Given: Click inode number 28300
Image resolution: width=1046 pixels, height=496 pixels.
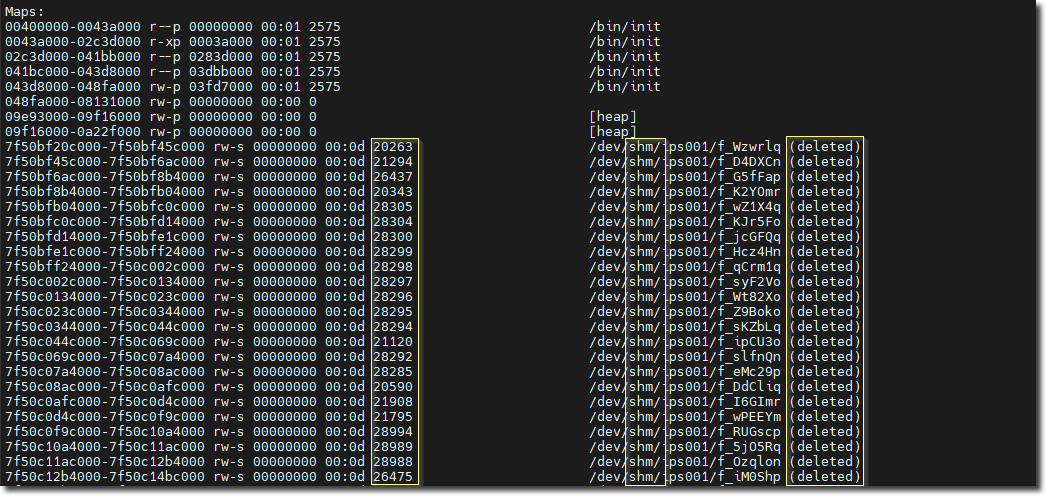Looking at the screenshot, I should 393,237.
